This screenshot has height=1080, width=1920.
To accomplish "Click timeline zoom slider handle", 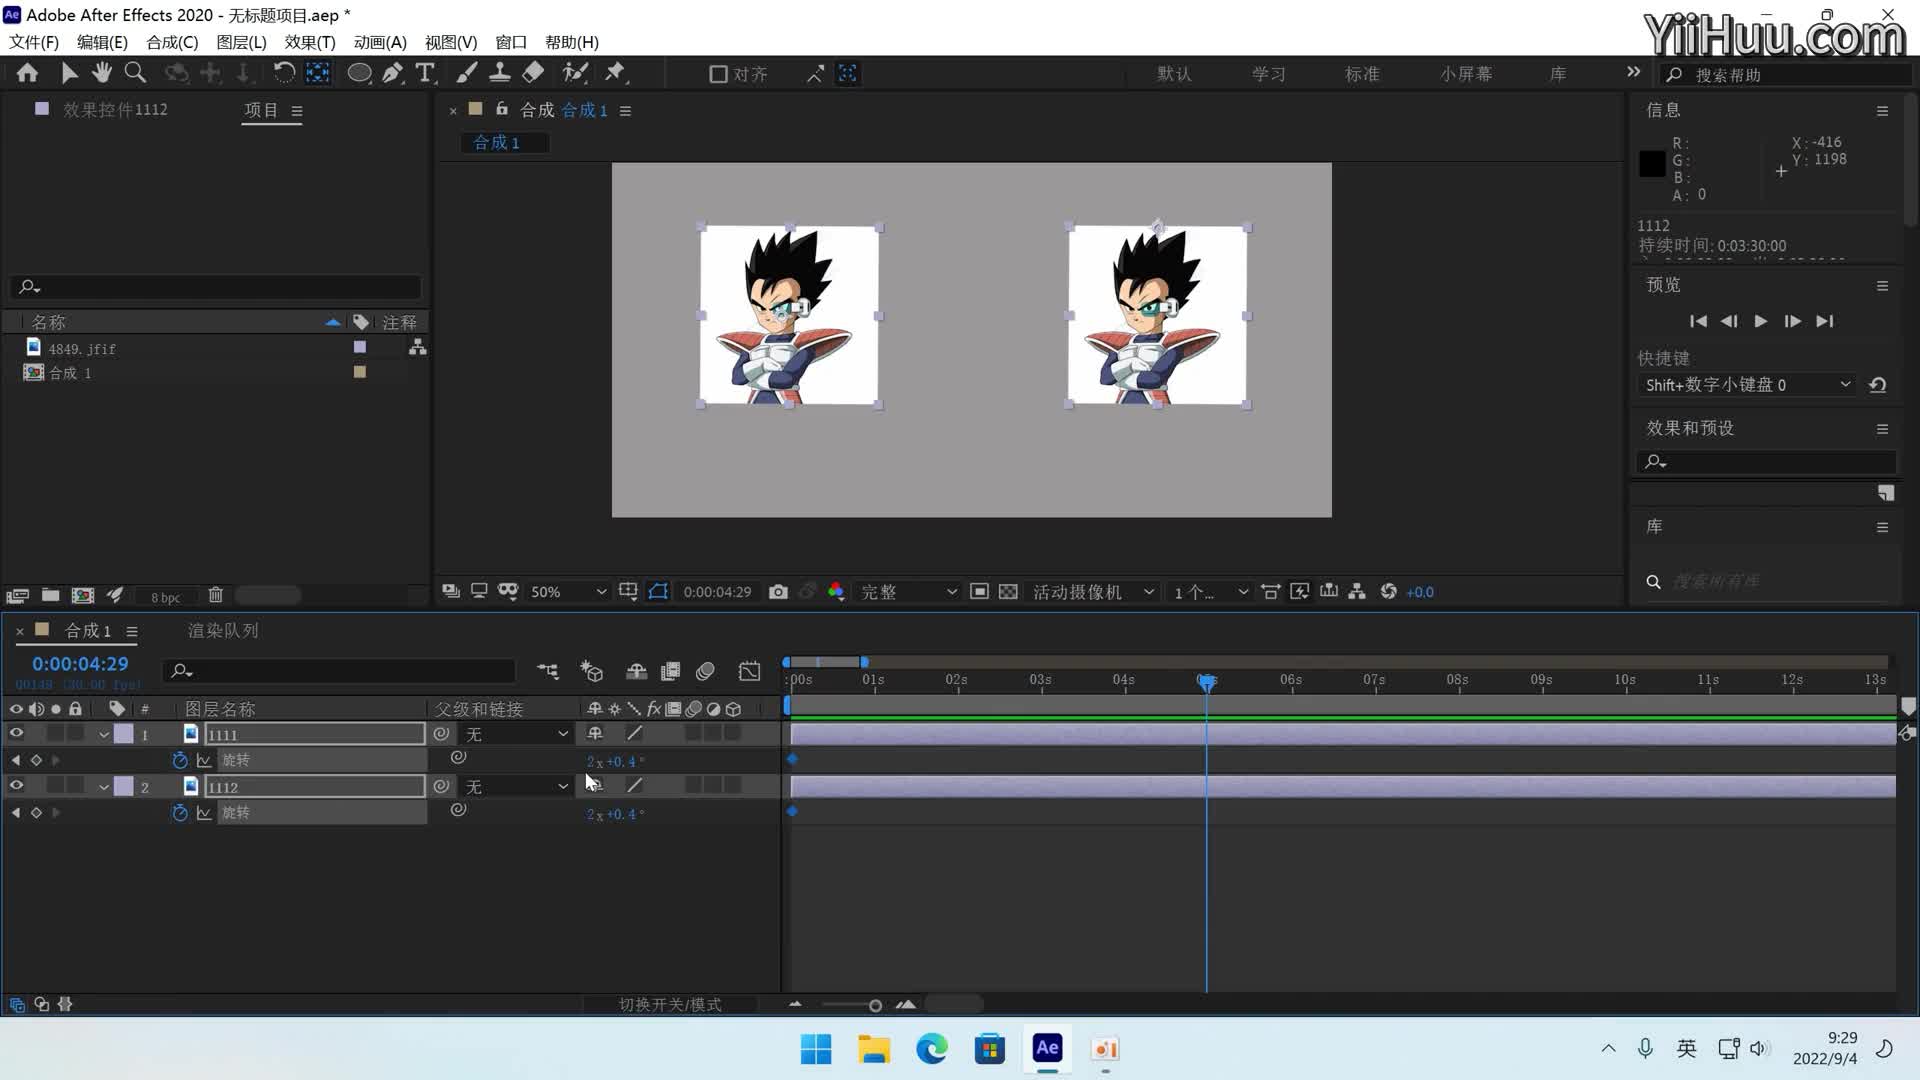I will tap(875, 1005).
